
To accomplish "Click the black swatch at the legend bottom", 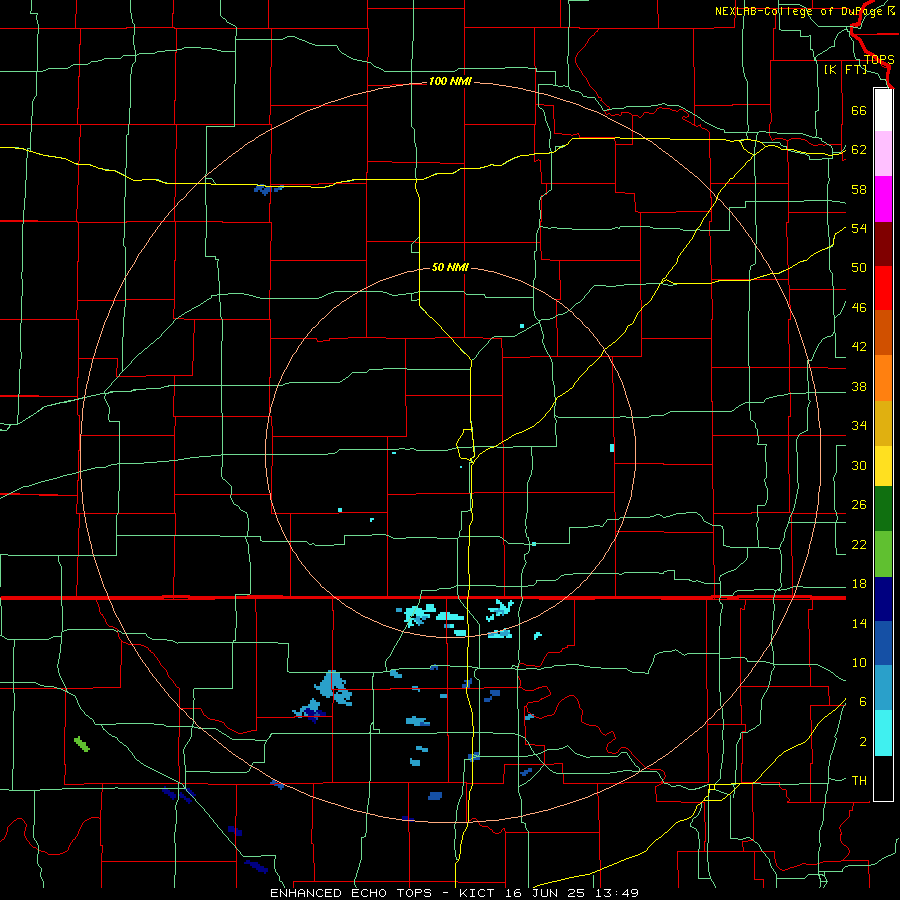I will (x=883, y=778).
